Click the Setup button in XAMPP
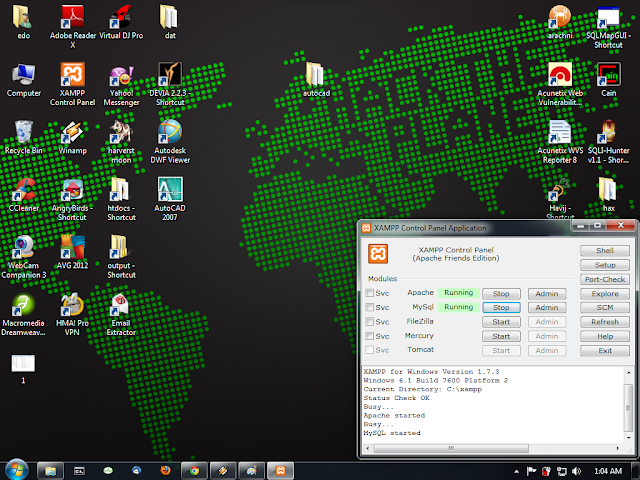Image resolution: width=640 pixels, height=480 pixels. [605, 265]
